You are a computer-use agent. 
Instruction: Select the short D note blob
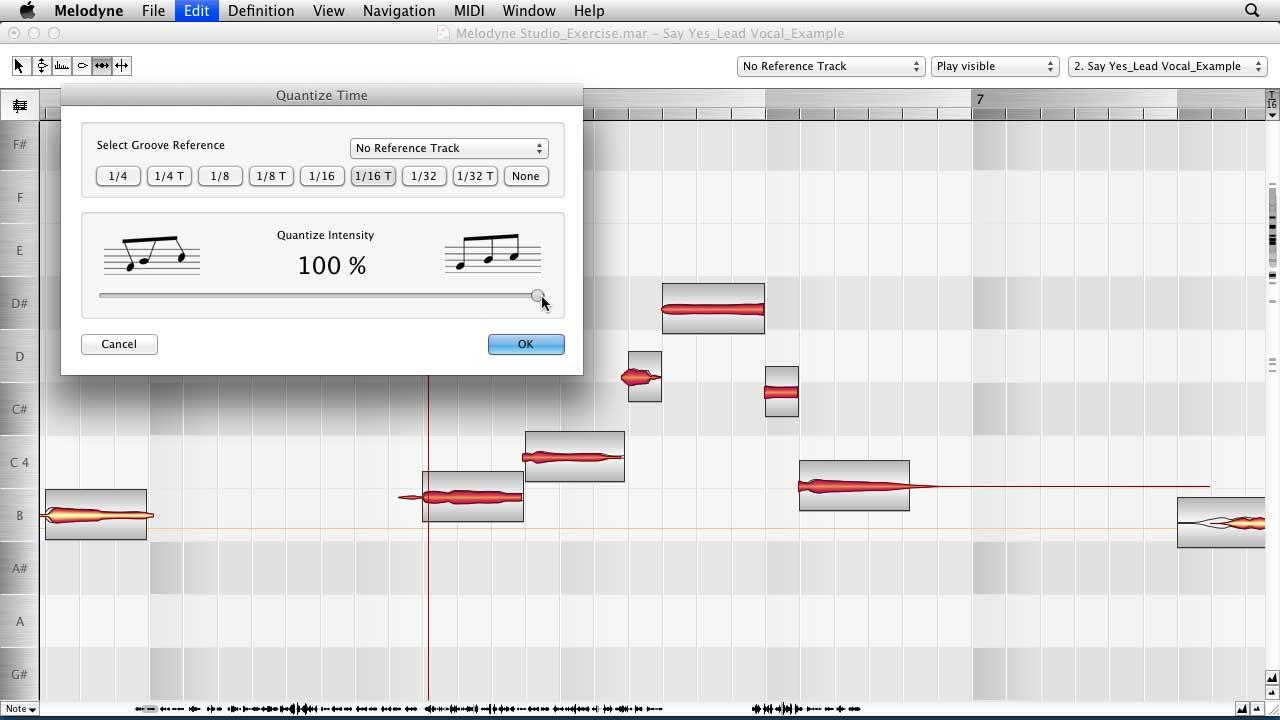[644, 377]
